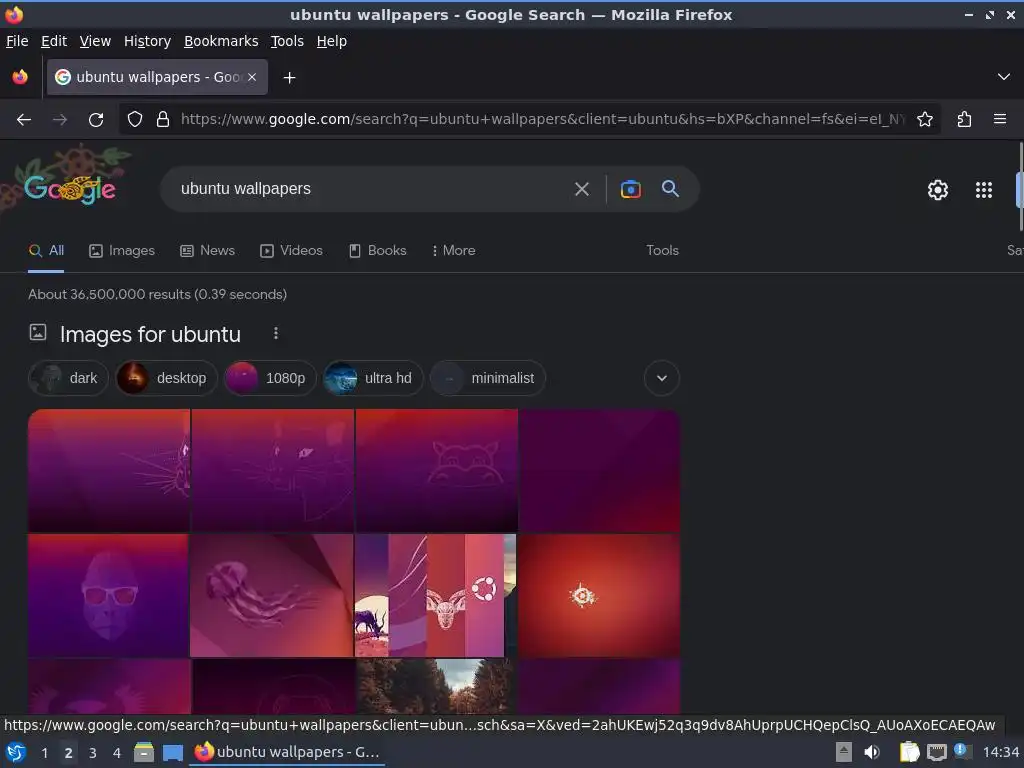This screenshot has width=1024, height=768.
Task: Open Google quick settings gear
Action: pos(938,190)
